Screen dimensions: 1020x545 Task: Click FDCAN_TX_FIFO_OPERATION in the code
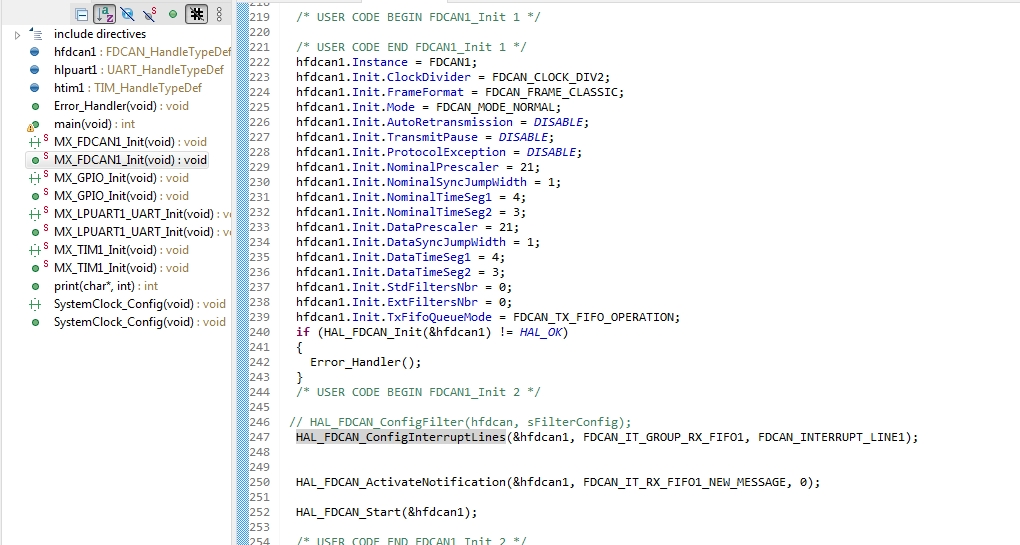coord(594,317)
